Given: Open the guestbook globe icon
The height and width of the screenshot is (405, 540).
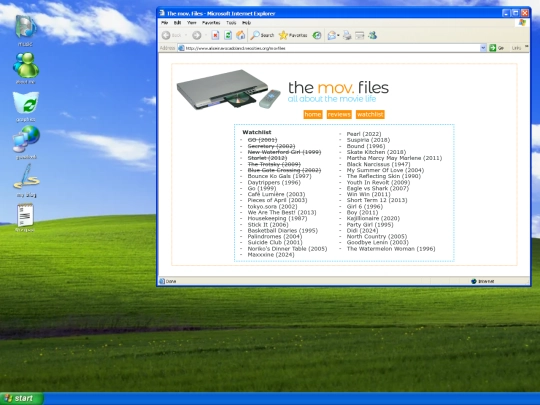Looking at the screenshot, I should click(x=26, y=139).
